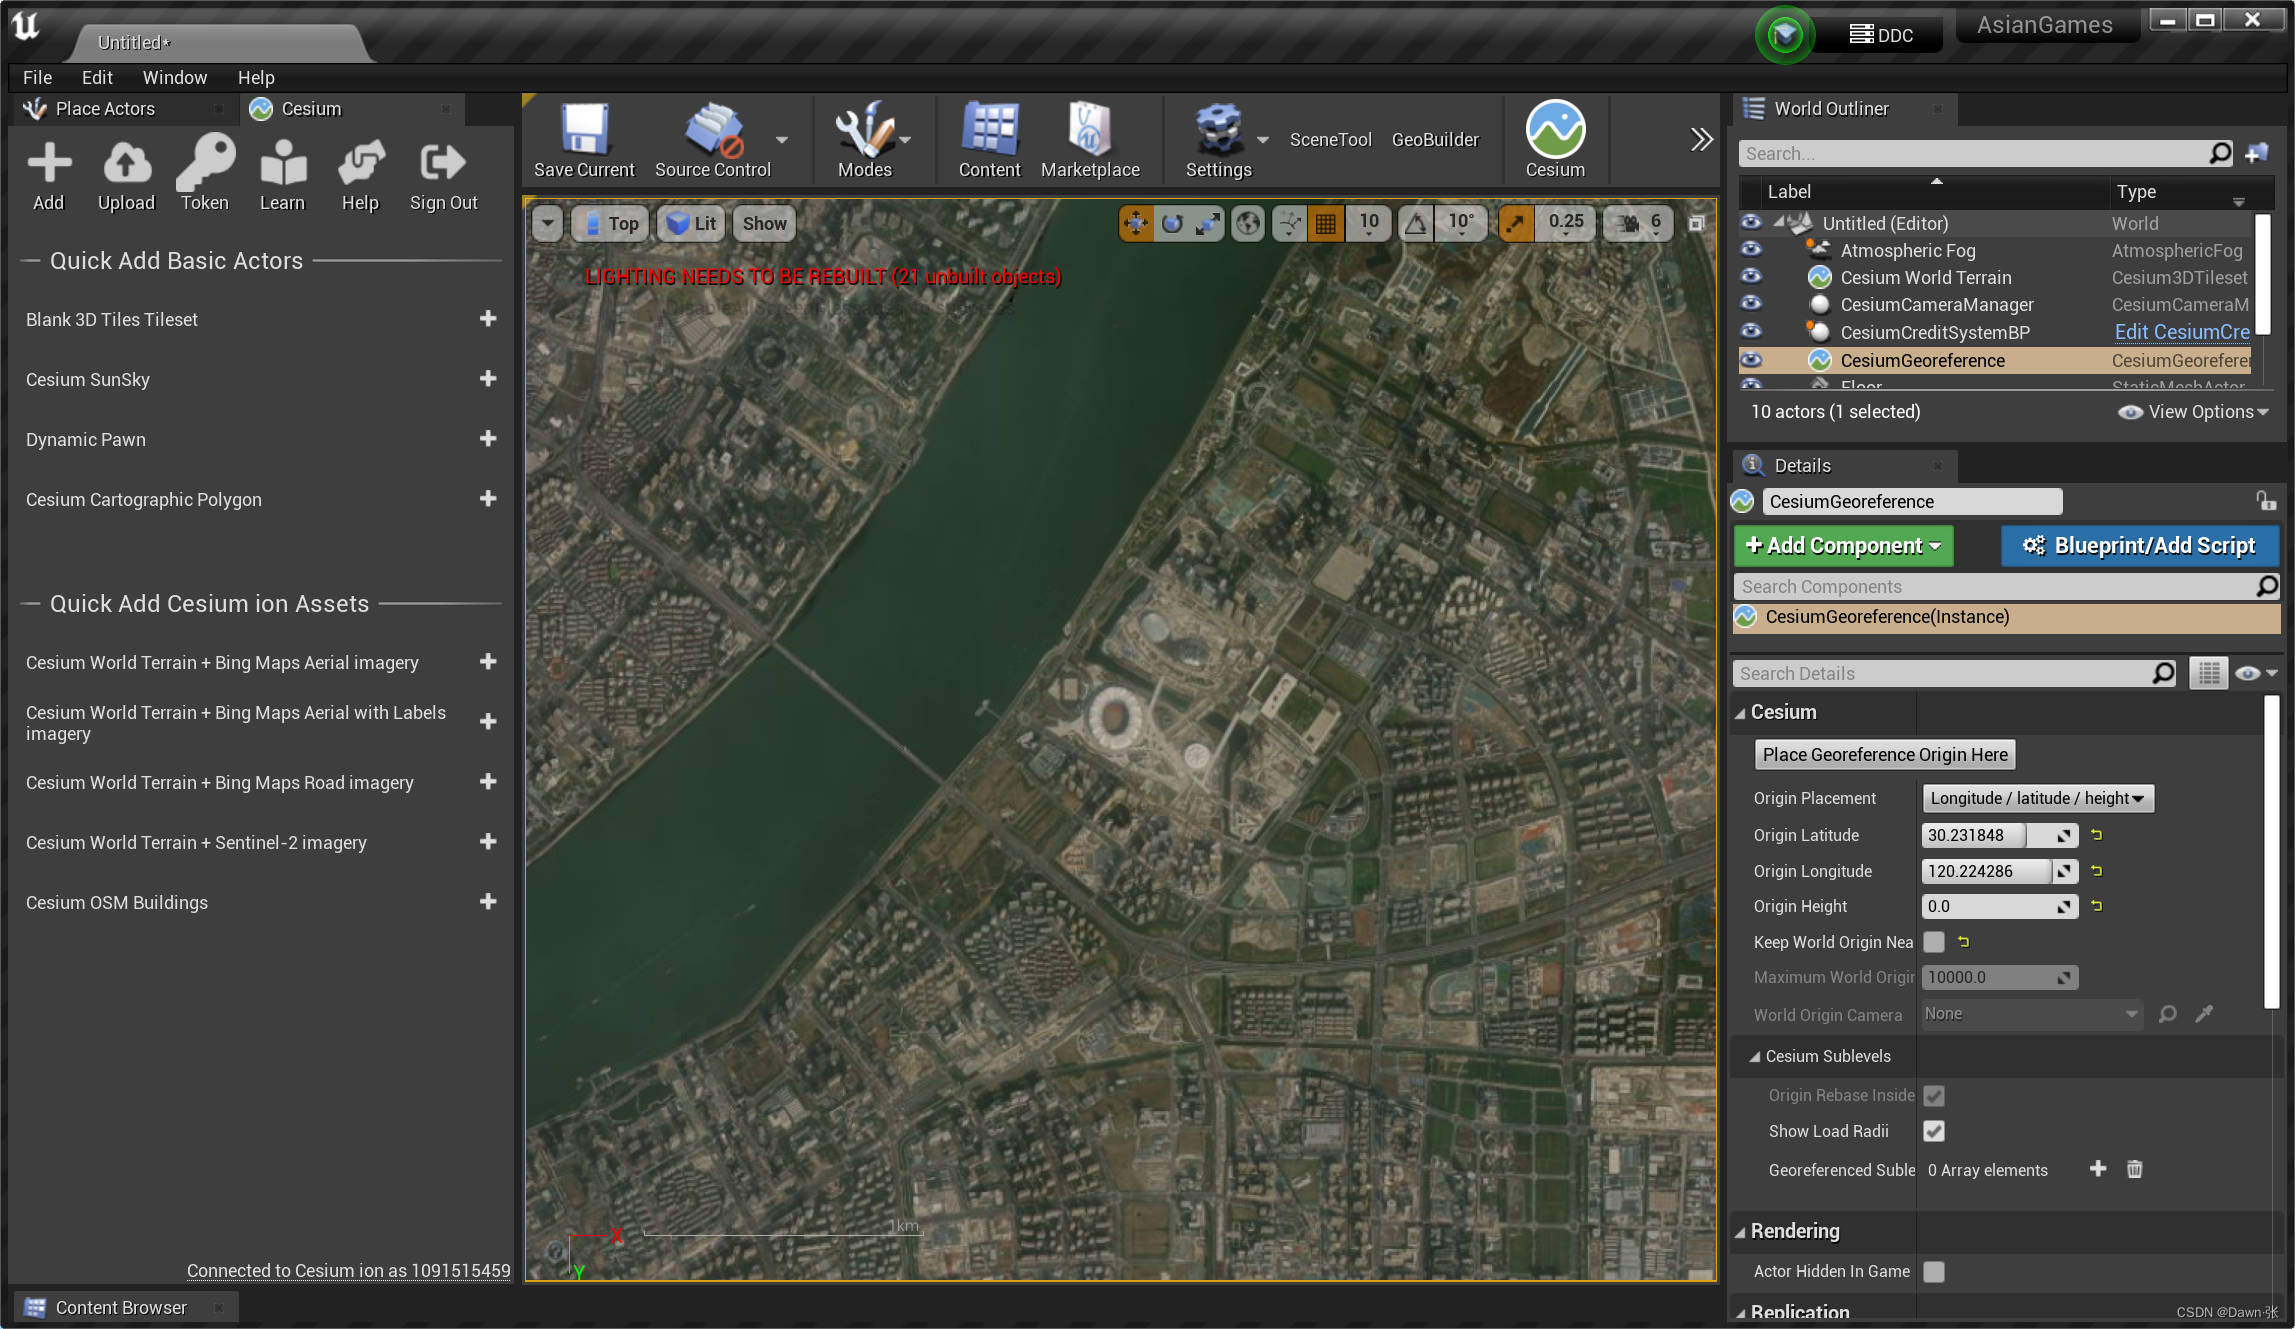2295x1329 pixels.
Task: Click the Cesium toolbar icon
Action: tap(1555, 130)
